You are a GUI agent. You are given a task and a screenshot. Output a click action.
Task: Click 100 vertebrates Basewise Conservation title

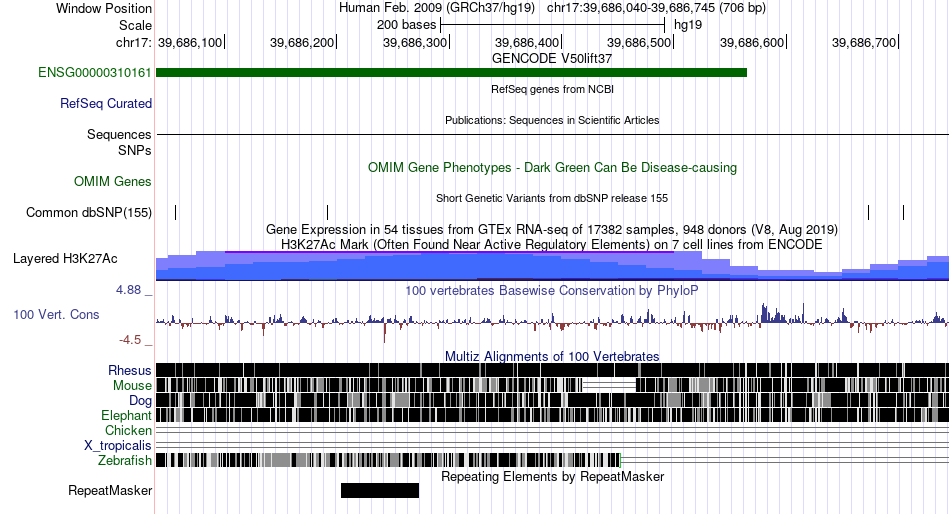552,290
